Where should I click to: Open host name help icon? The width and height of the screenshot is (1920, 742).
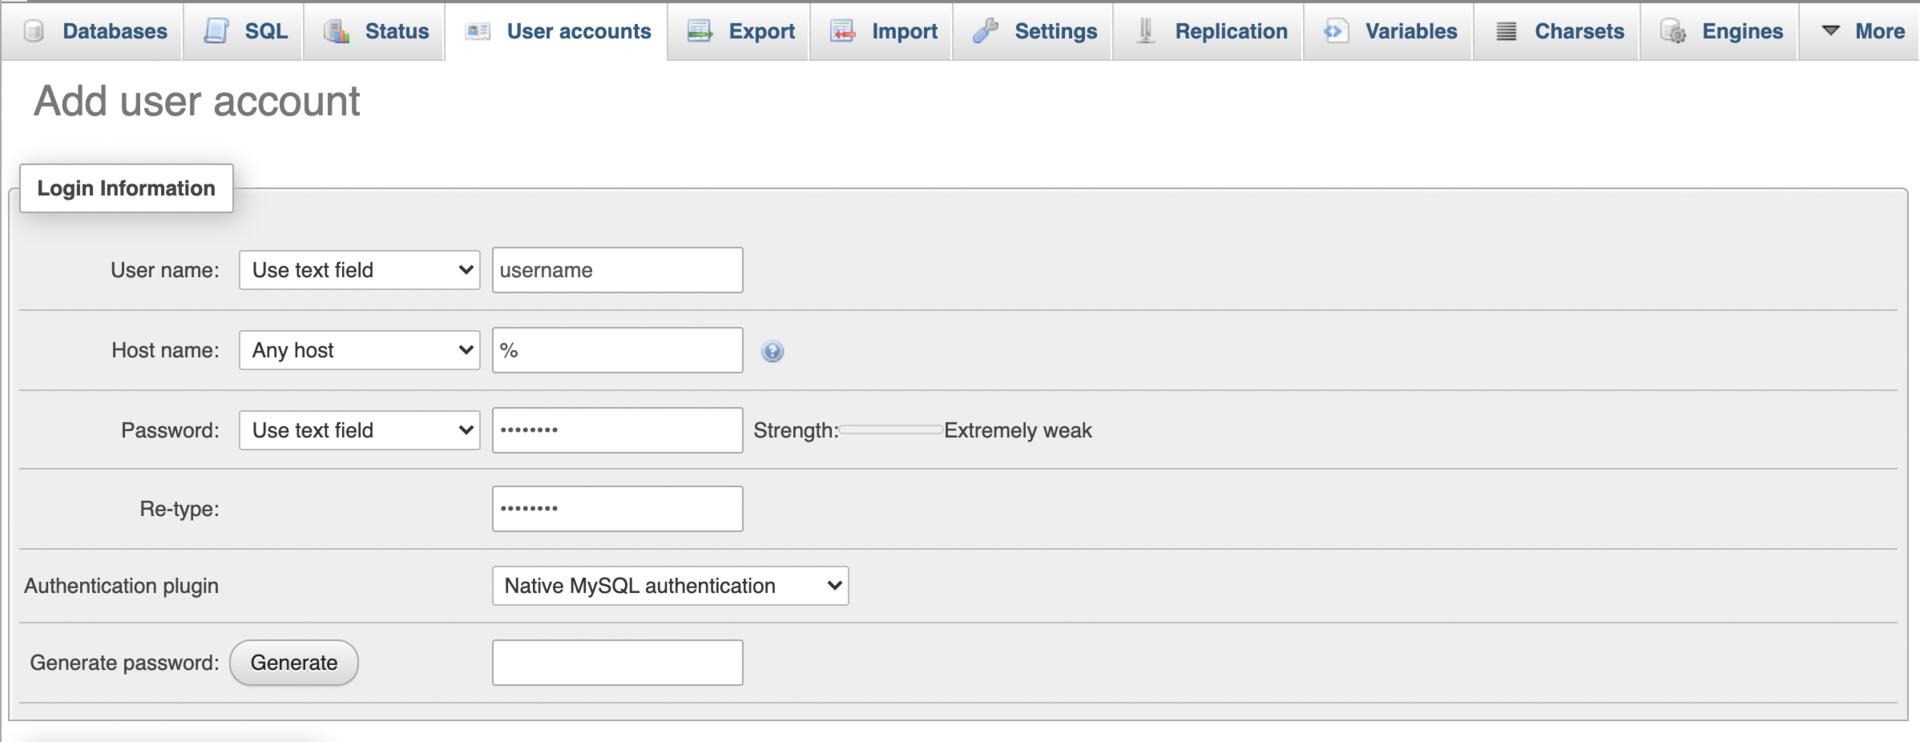click(x=772, y=351)
